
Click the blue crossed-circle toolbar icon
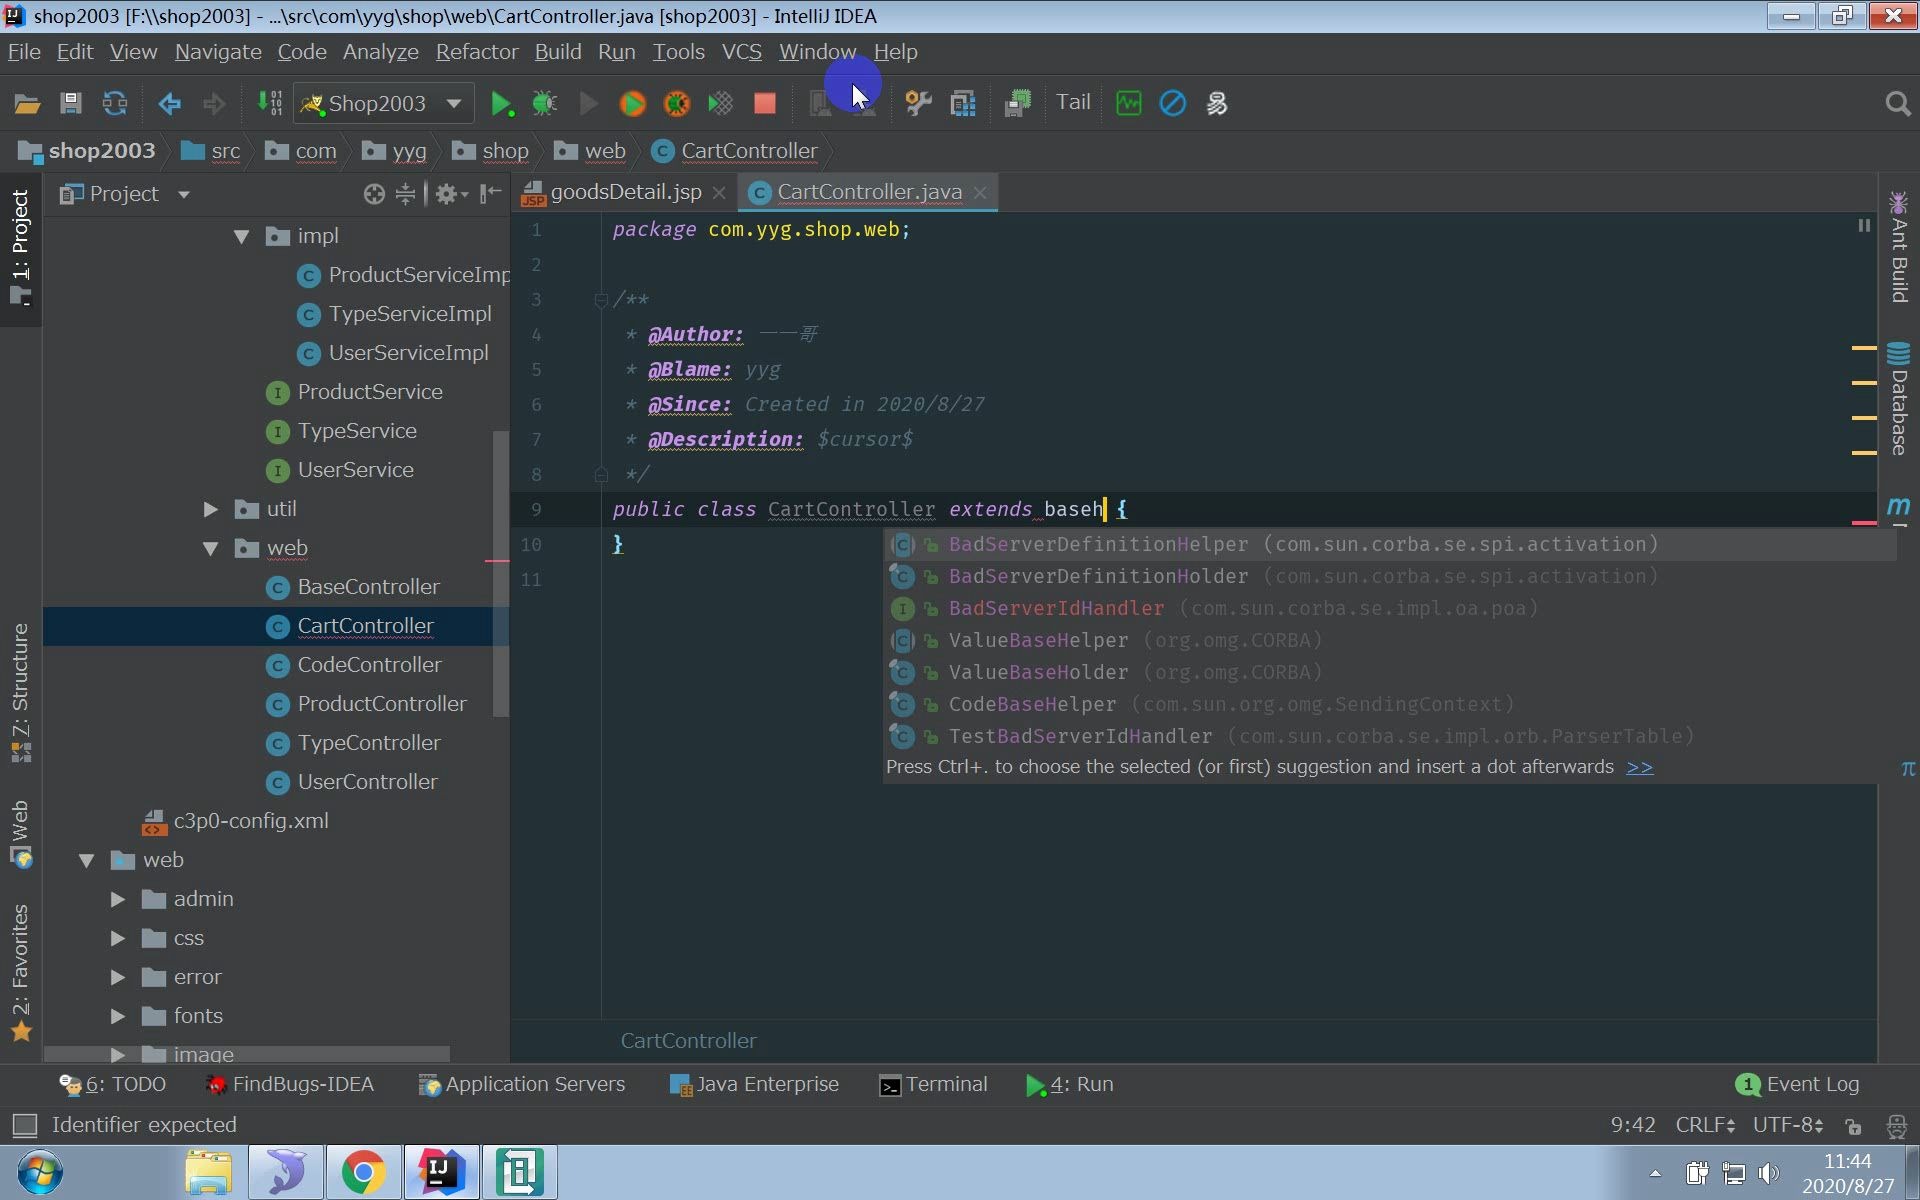pyautogui.click(x=1173, y=103)
